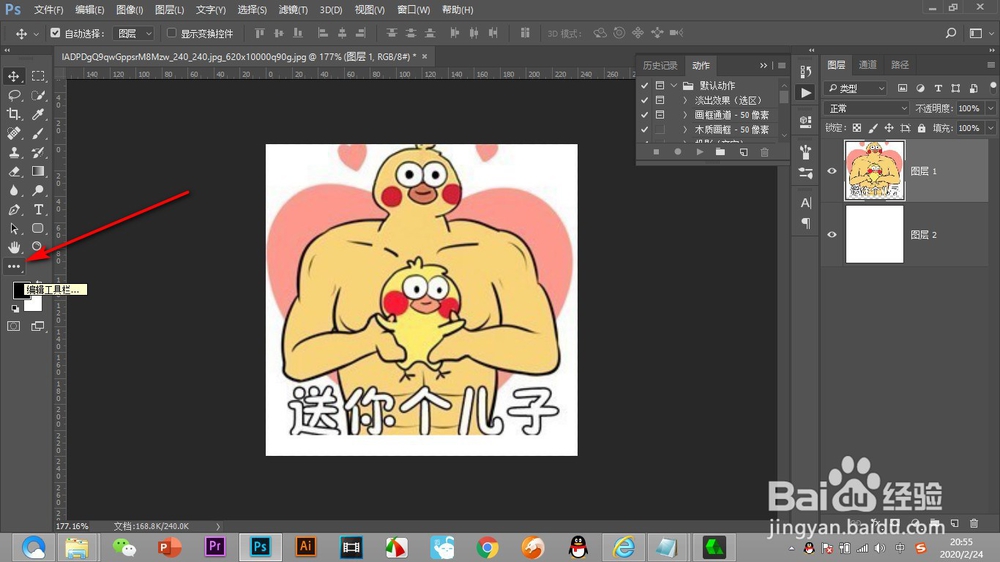Select the Blur tool
This screenshot has width=1000, height=562.
click(13, 190)
